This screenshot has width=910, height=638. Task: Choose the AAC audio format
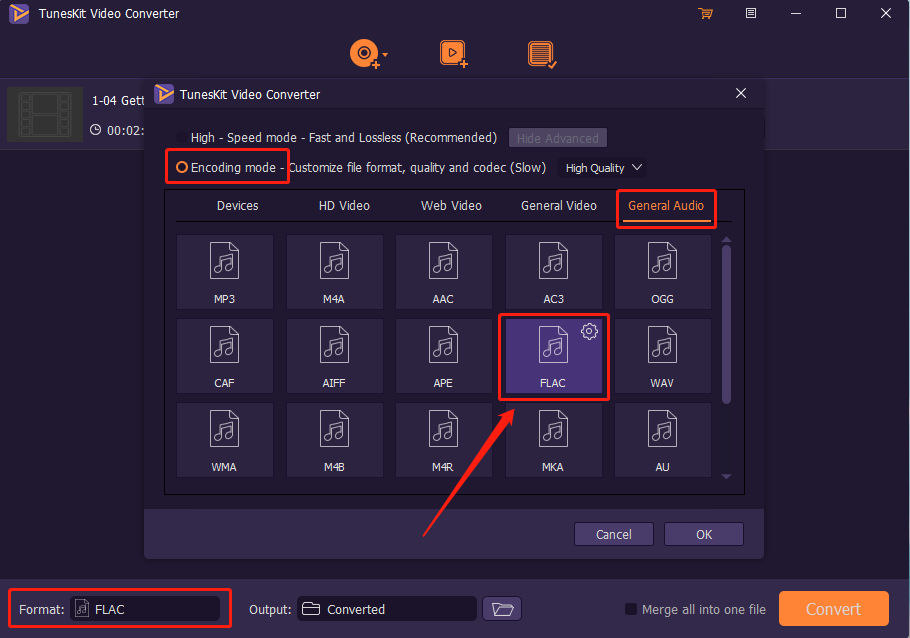443,272
